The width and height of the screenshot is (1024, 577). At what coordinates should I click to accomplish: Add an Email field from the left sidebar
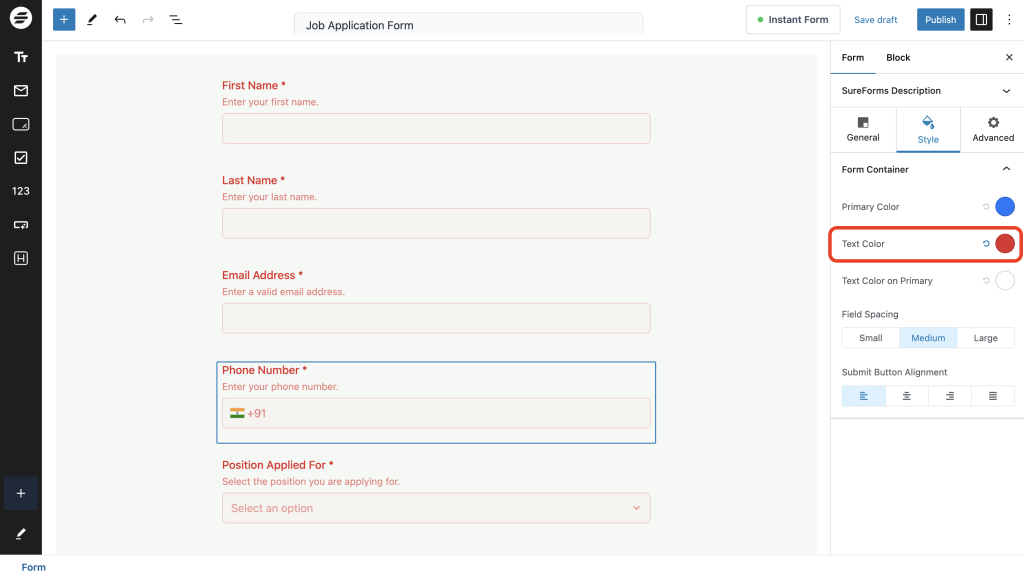[20, 90]
